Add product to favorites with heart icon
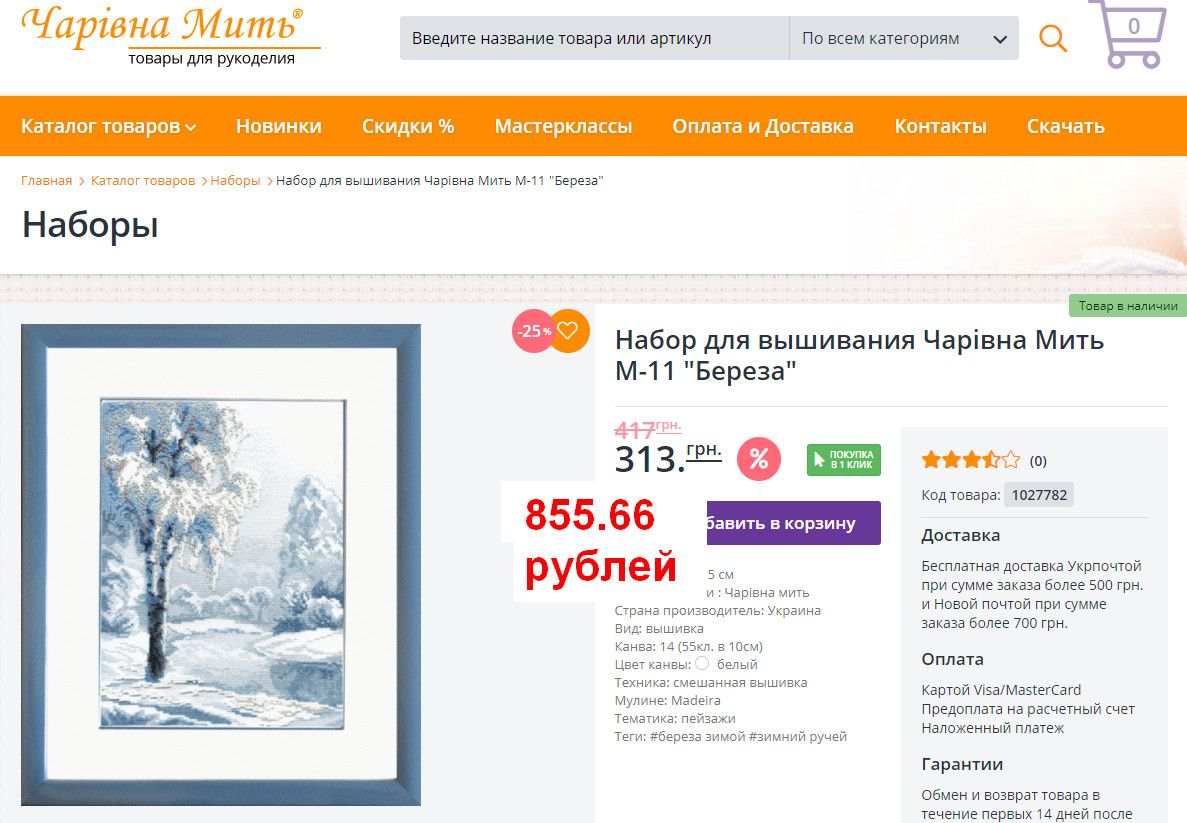This screenshot has width=1187, height=823. tap(569, 331)
